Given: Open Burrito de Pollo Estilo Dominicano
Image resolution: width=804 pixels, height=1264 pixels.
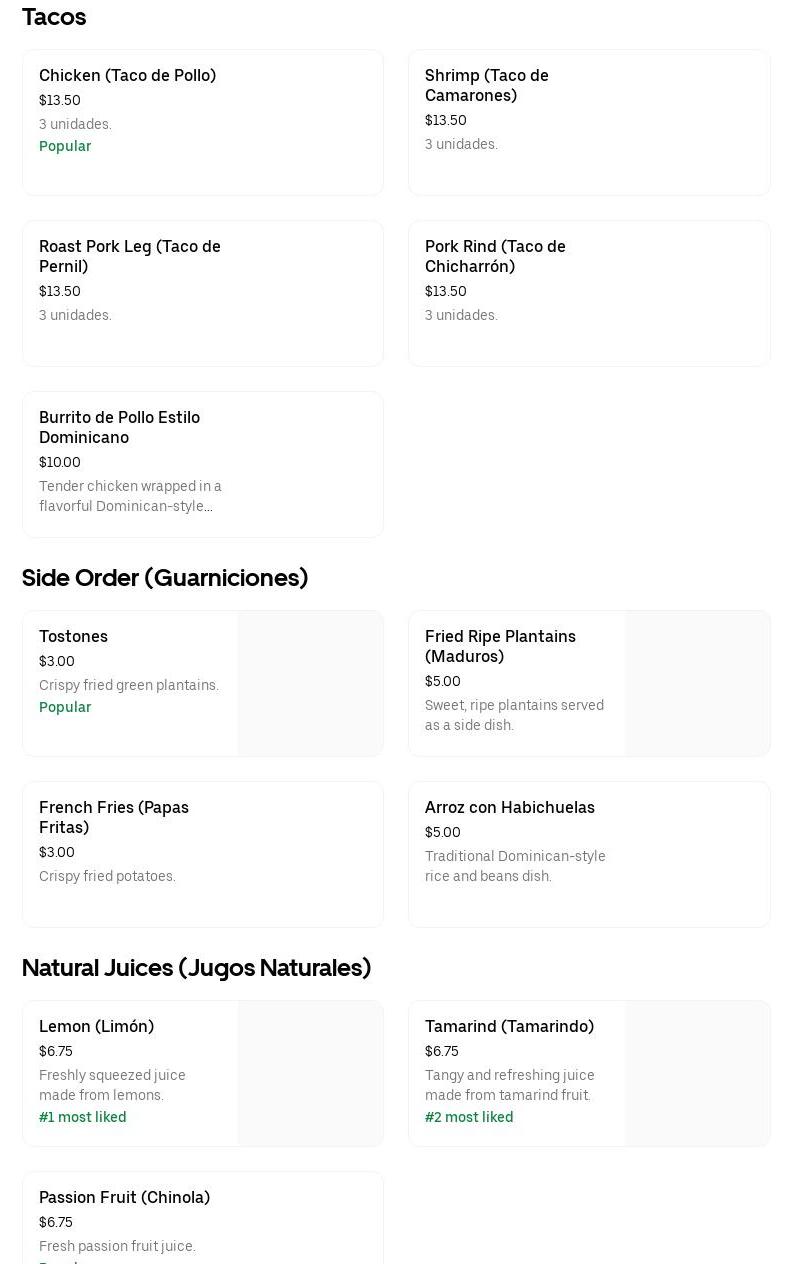Looking at the screenshot, I should [x=120, y=428].
